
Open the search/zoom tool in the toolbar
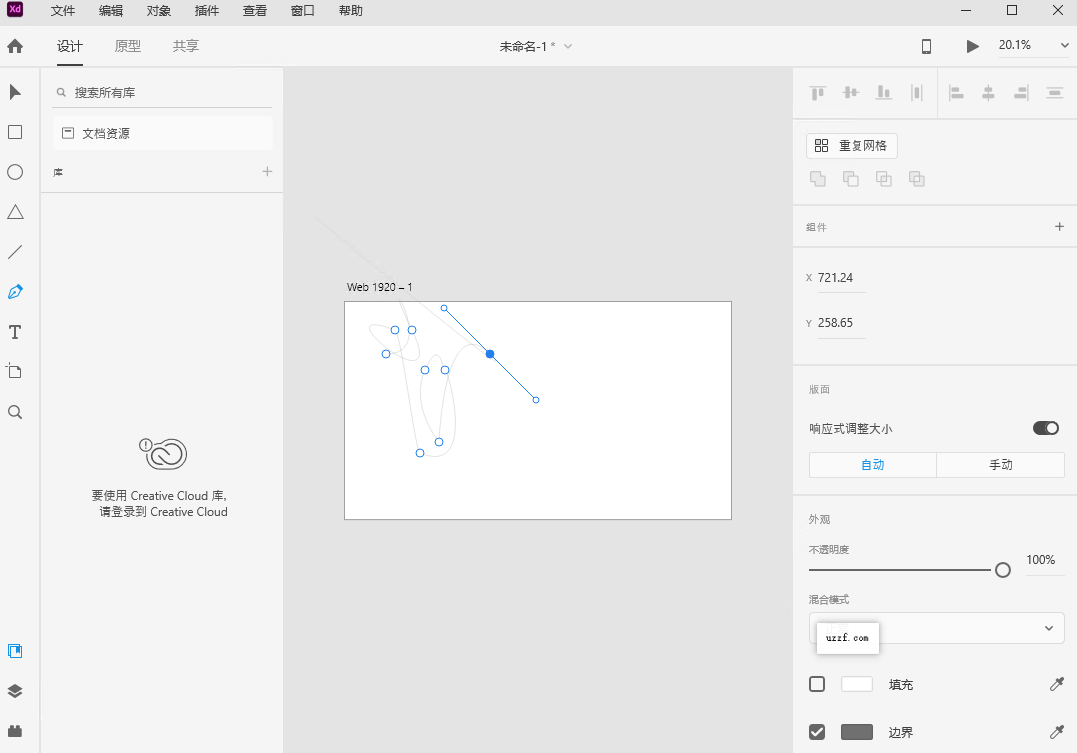(15, 411)
